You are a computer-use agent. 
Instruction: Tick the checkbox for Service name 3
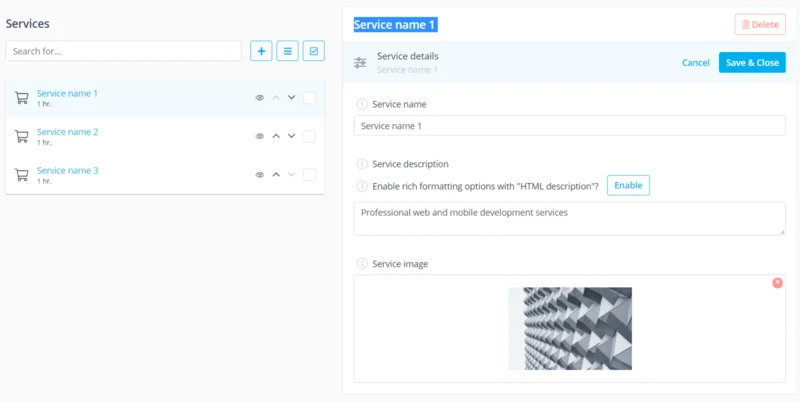(x=309, y=175)
